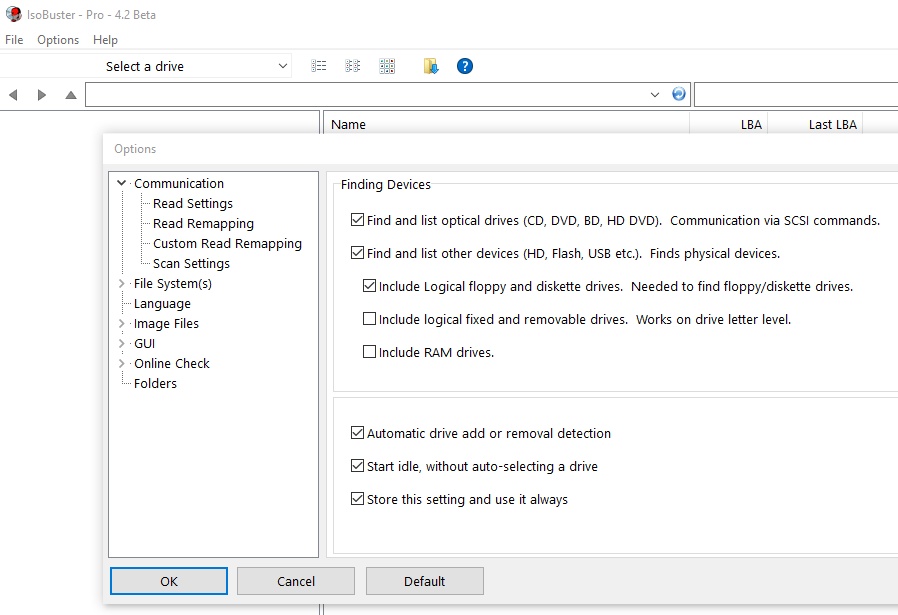Screen dimensions: 898x615
Task: Click Default button to reset options
Action: (x=424, y=581)
